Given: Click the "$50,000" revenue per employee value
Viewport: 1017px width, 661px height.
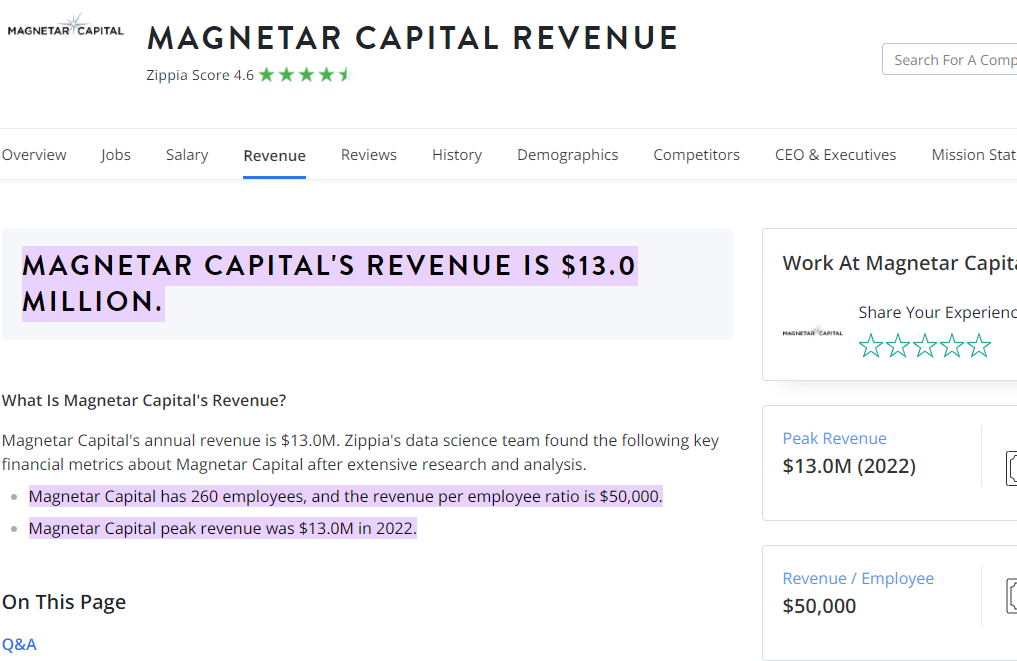Looking at the screenshot, I should point(819,606).
